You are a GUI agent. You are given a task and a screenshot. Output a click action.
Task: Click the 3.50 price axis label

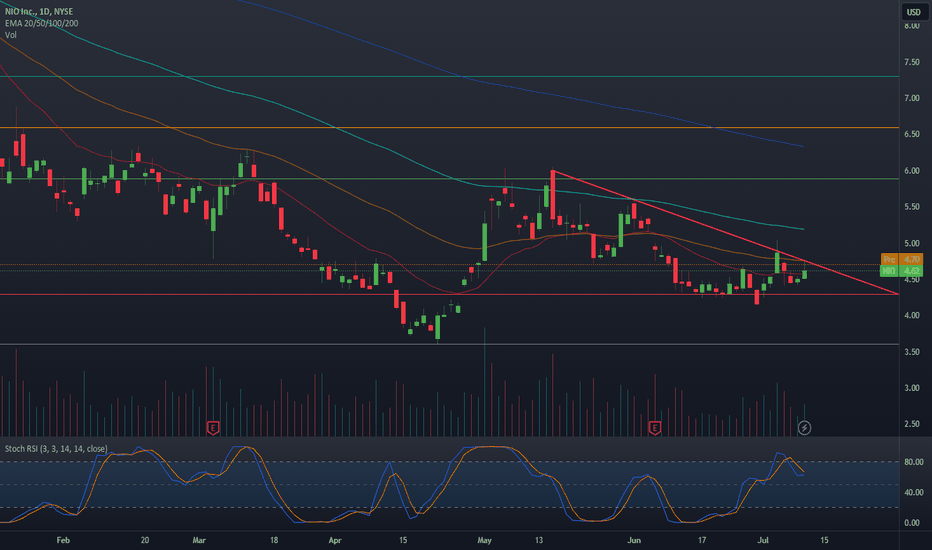coord(912,352)
